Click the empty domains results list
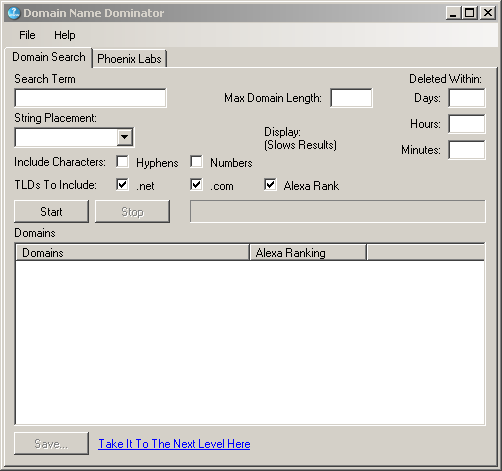 (250, 342)
